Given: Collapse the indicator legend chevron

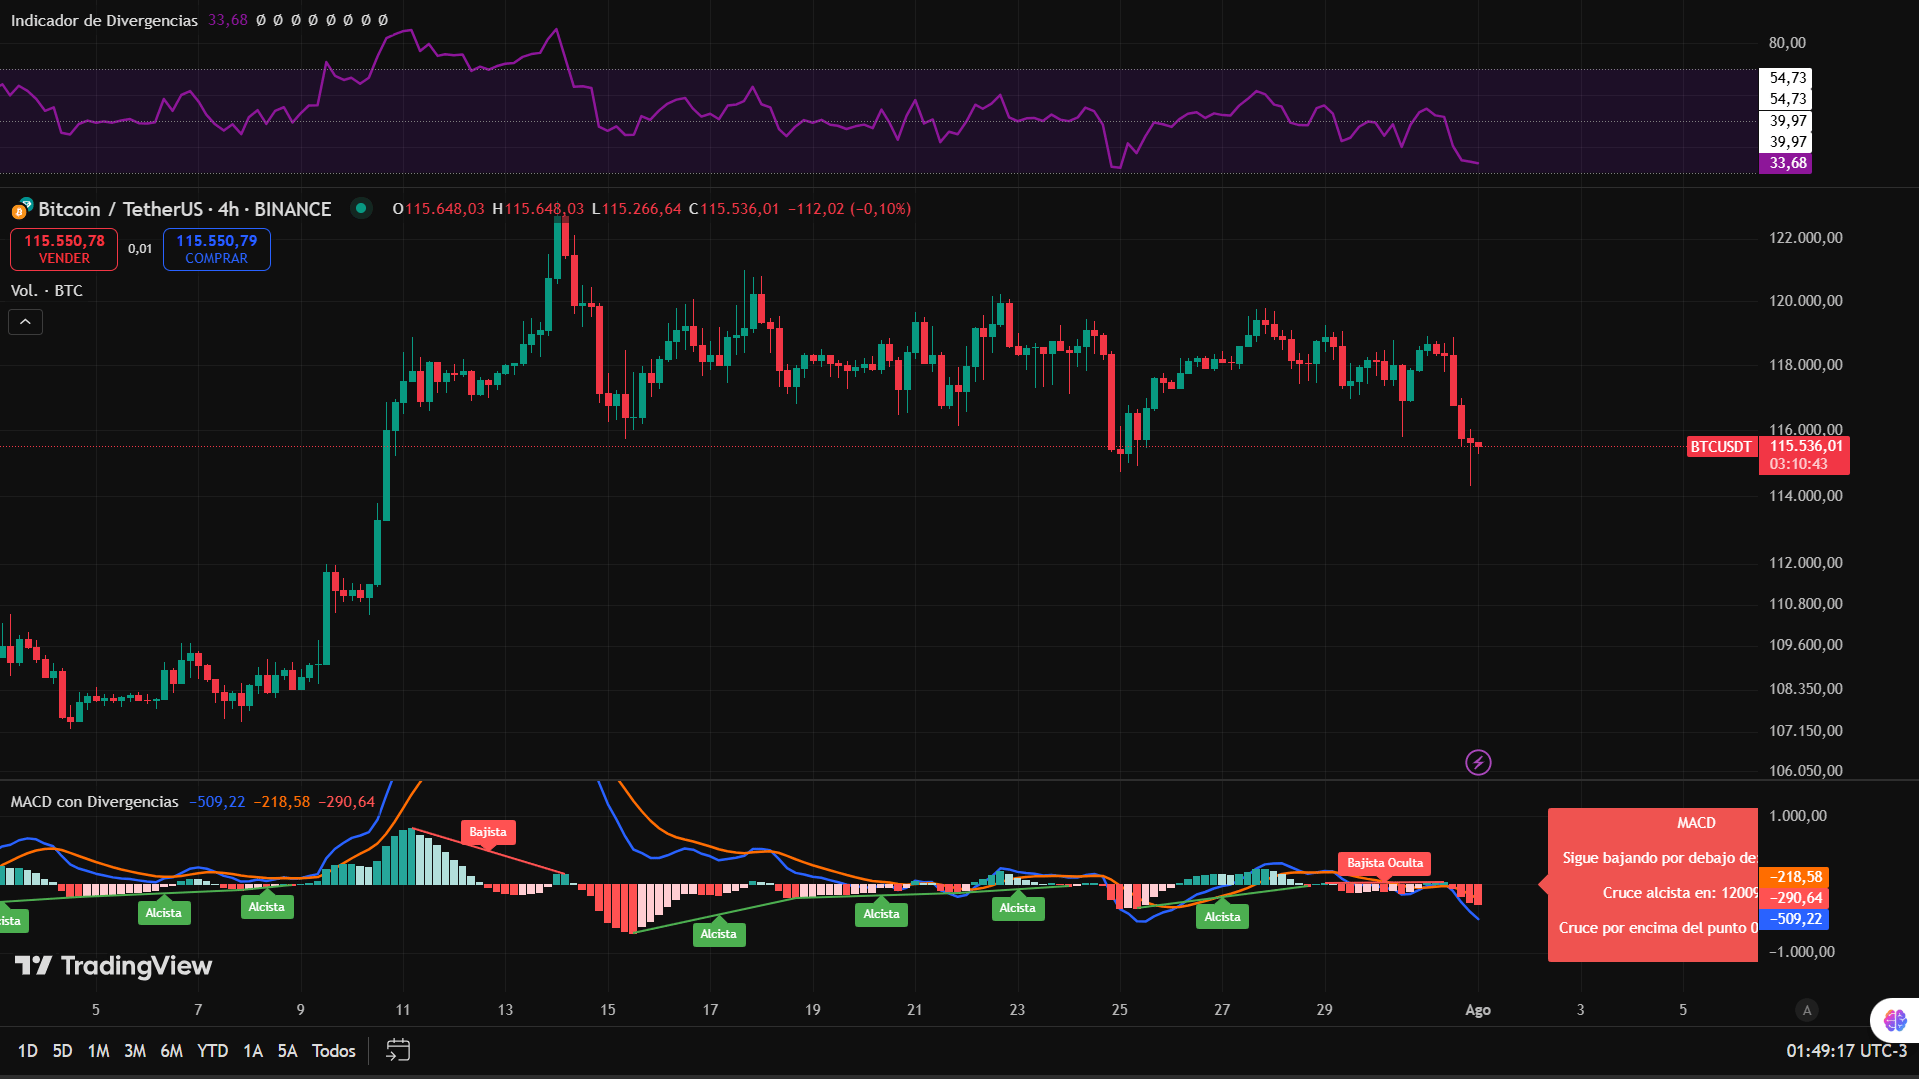Looking at the screenshot, I should (26, 322).
